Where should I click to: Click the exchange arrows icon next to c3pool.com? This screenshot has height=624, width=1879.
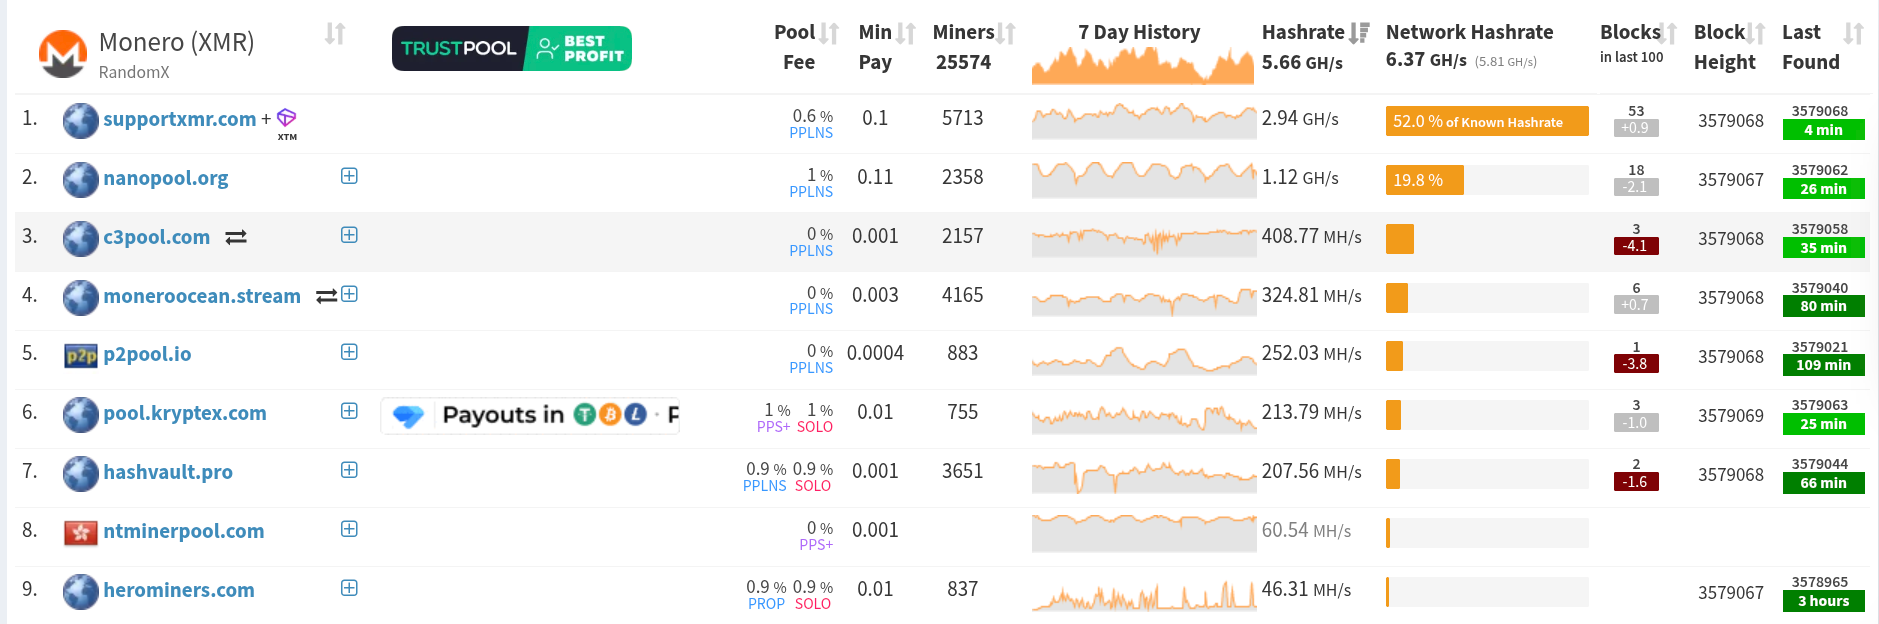[x=236, y=238]
